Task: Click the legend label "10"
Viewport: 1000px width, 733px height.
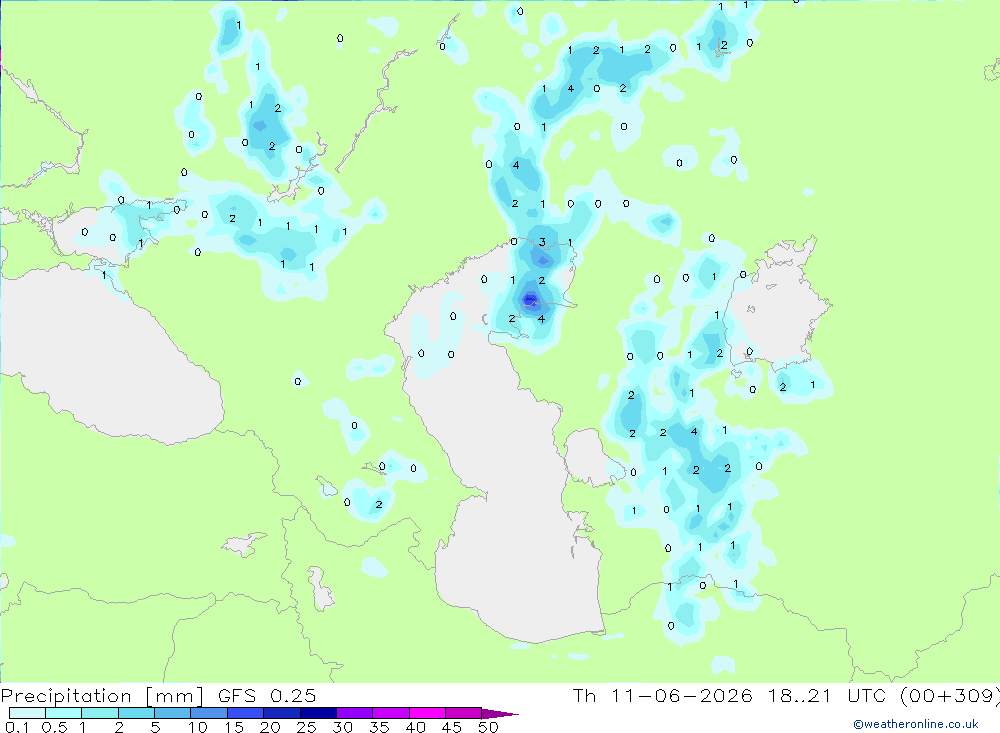Action: pos(197,727)
